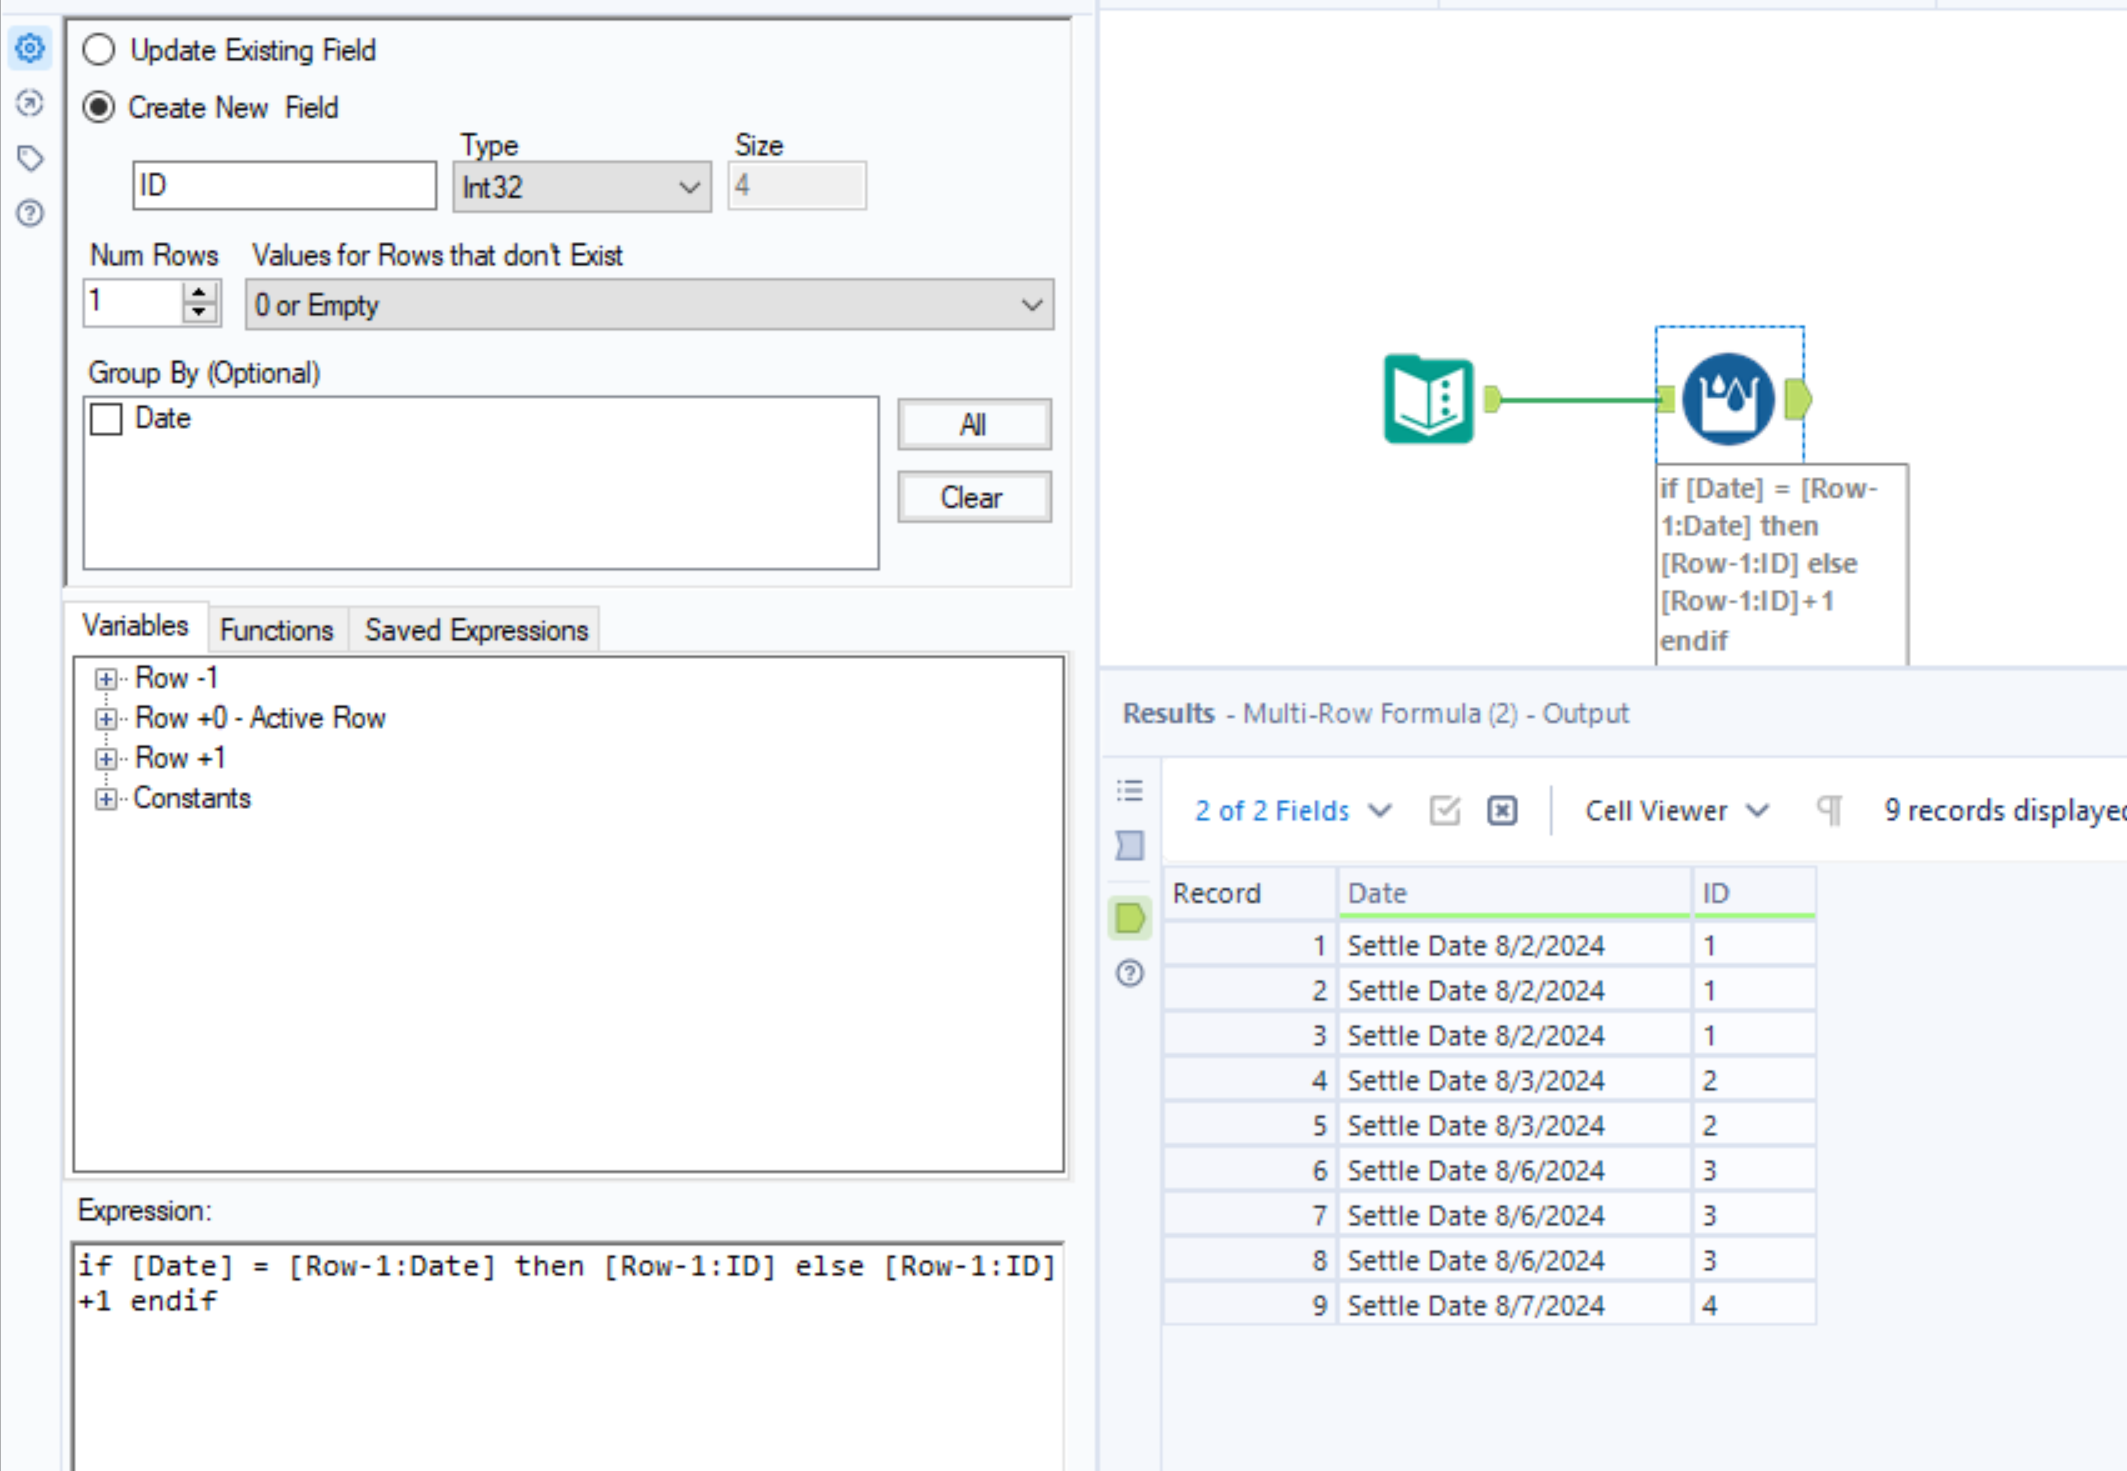Click the deselect fields X icon
Screen dimensions: 2127x1471
(x=1501, y=810)
